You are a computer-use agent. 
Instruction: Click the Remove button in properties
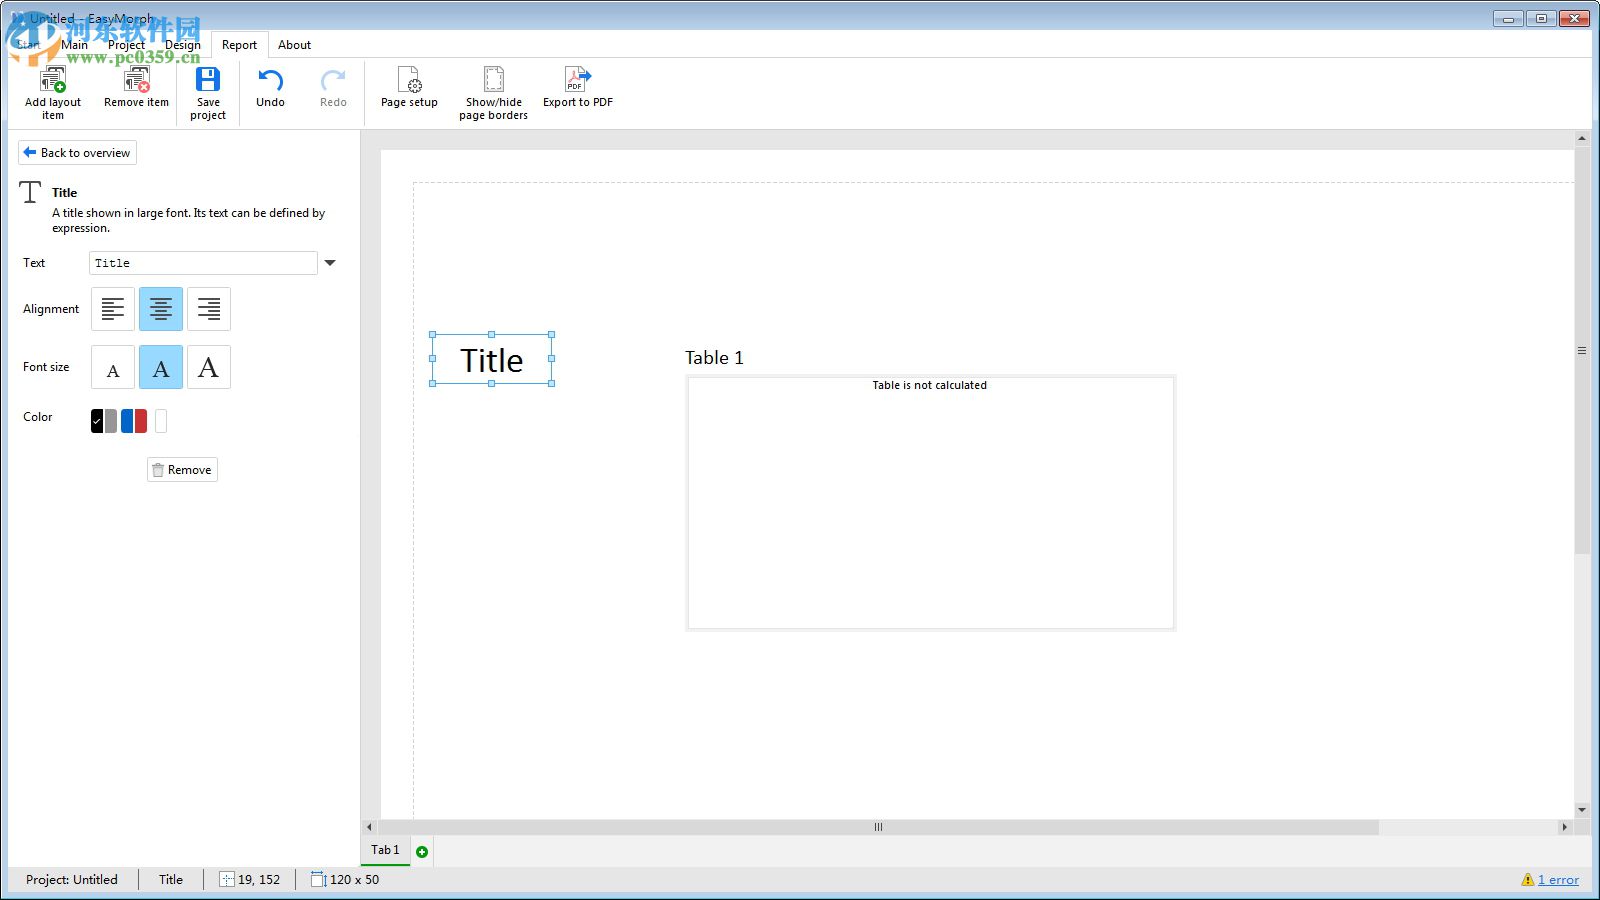(182, 470)
